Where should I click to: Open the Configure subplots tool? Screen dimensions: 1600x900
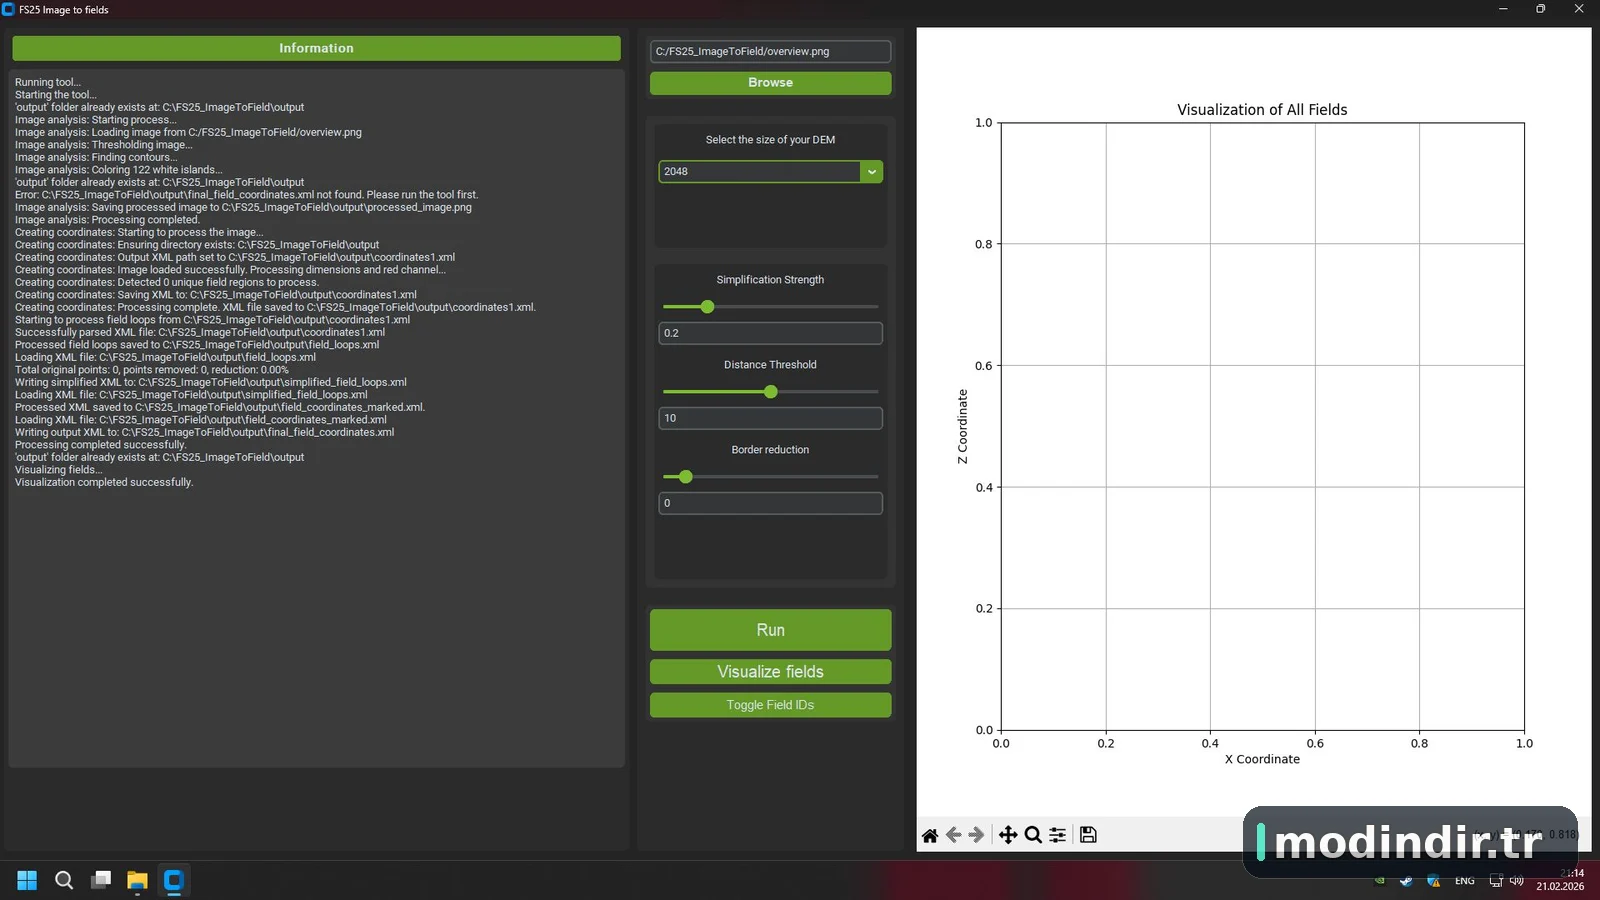(1057, 835)
